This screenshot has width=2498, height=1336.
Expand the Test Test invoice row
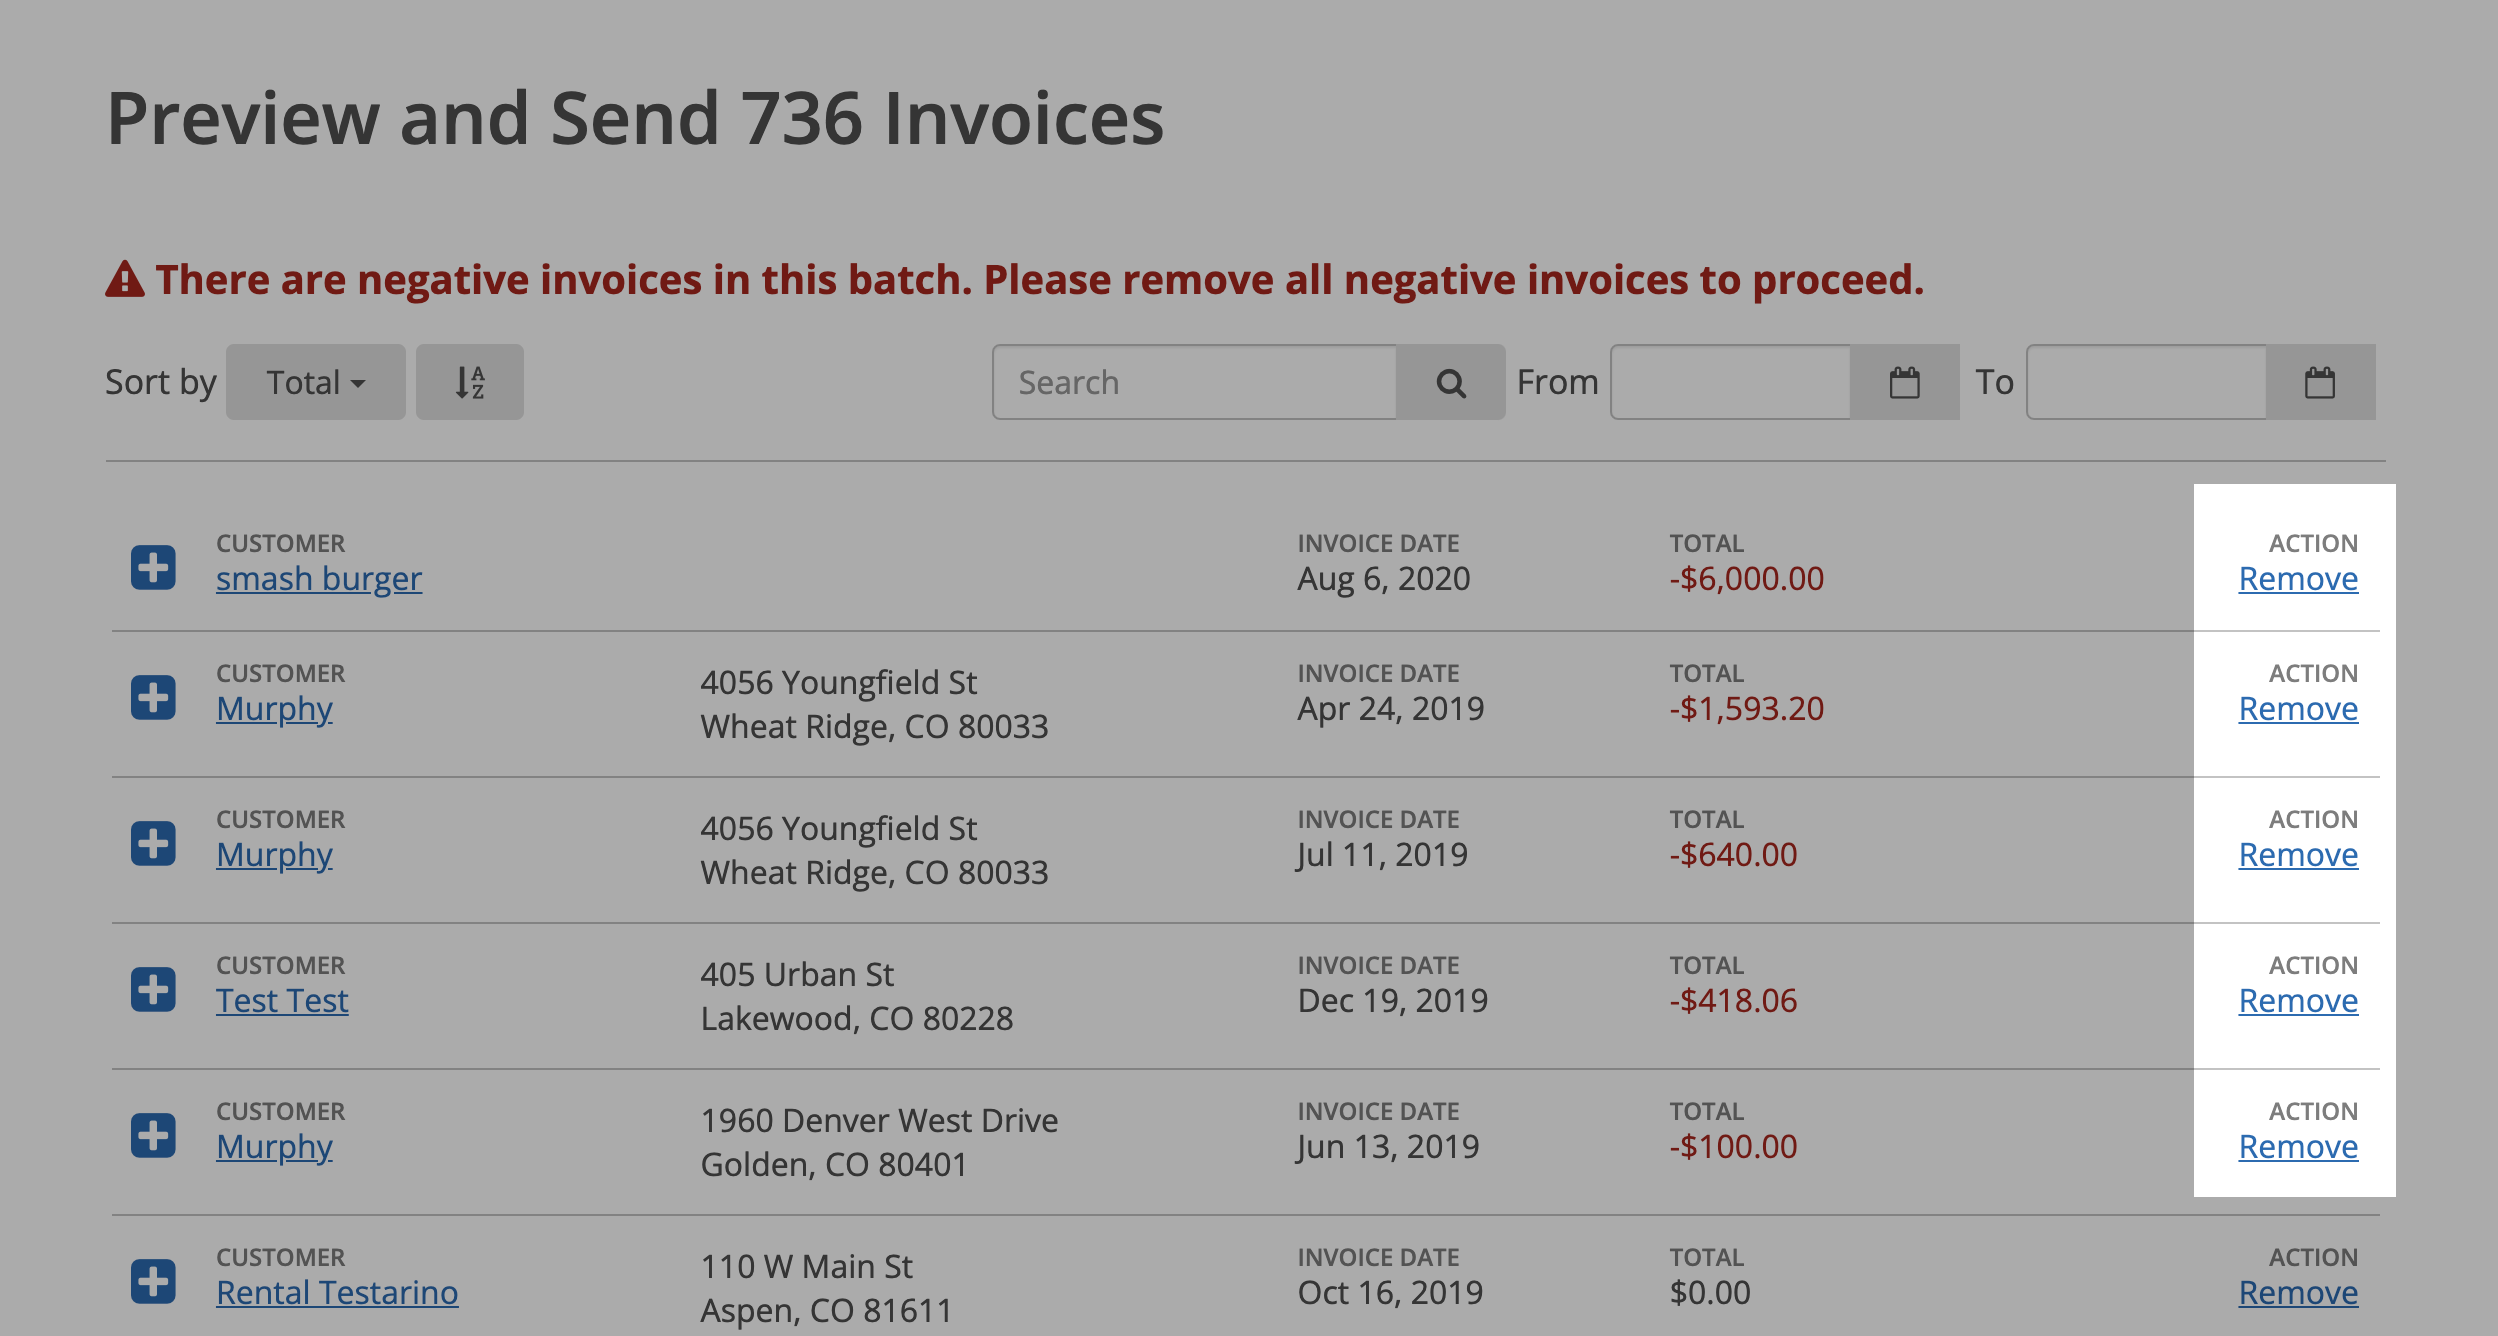click(x=153, y=989)
